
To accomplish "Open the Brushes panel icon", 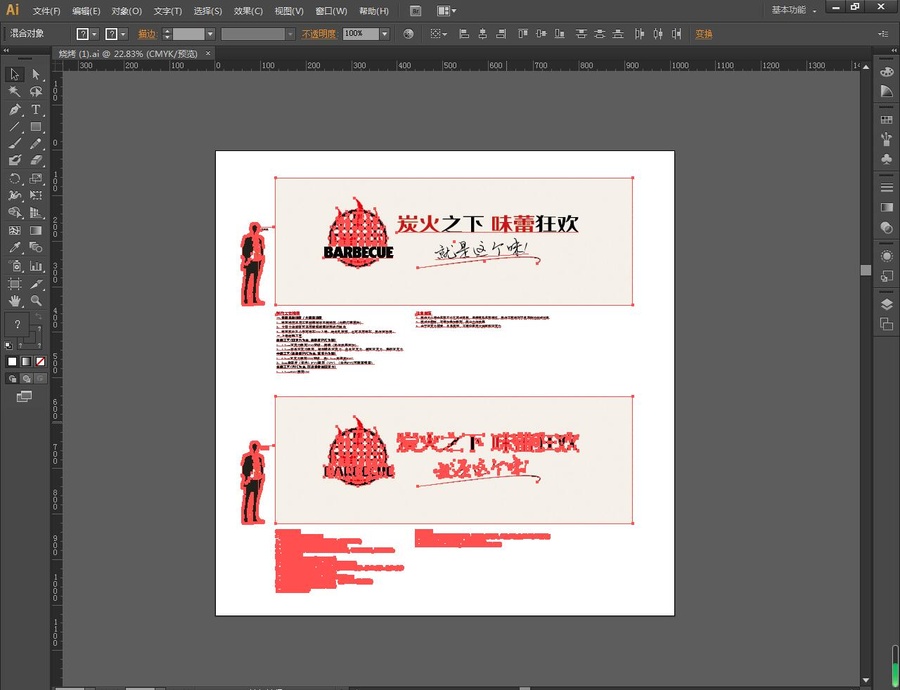I will (886, 138).
